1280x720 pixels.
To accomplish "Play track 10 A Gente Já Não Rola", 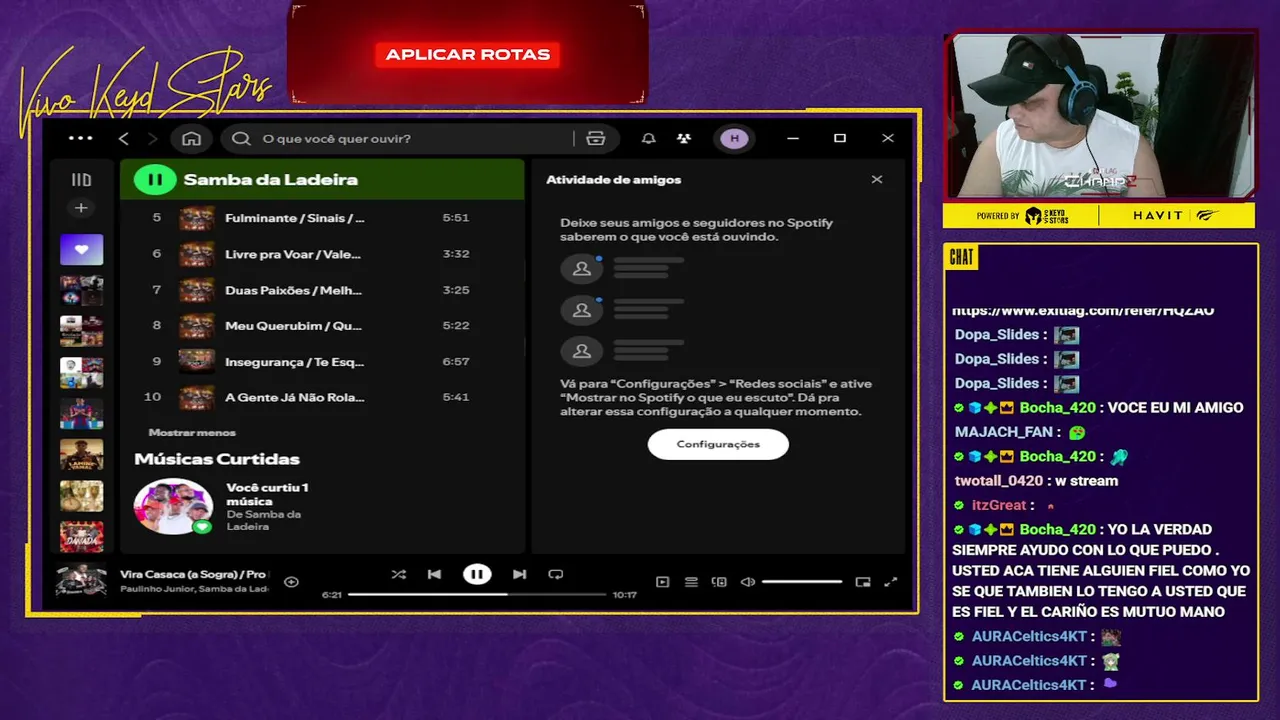I will point(322,397).
